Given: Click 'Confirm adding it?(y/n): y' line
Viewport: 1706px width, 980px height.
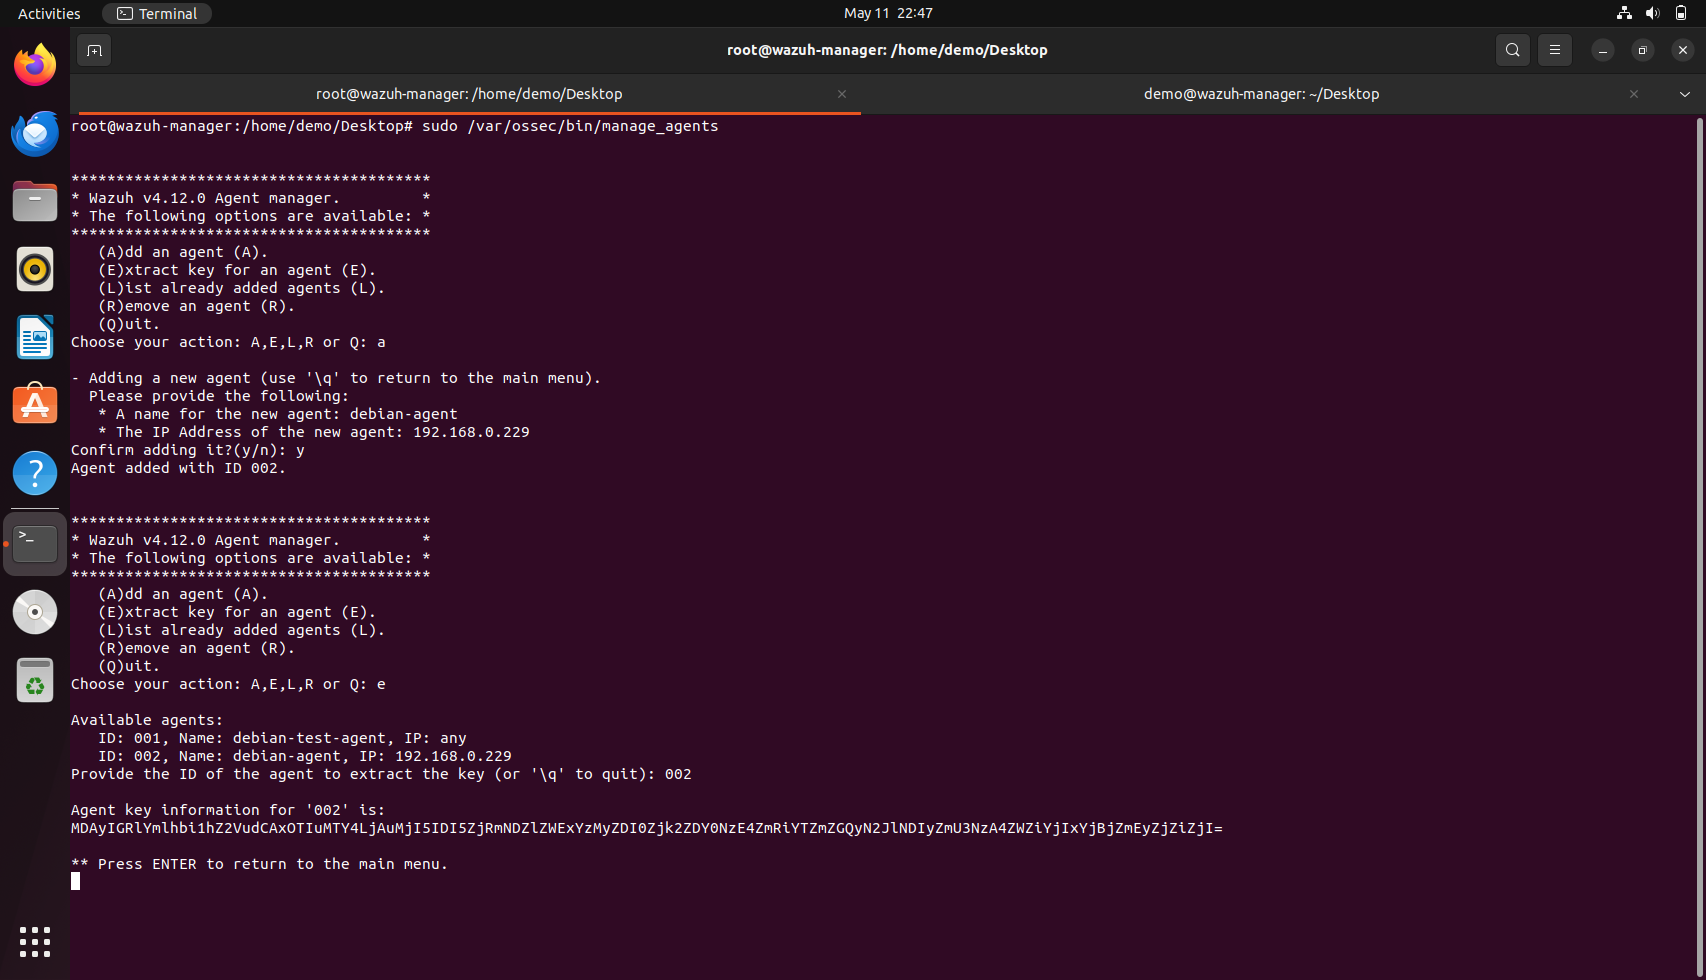Looking at the screenshot, I should coord(188,450).
